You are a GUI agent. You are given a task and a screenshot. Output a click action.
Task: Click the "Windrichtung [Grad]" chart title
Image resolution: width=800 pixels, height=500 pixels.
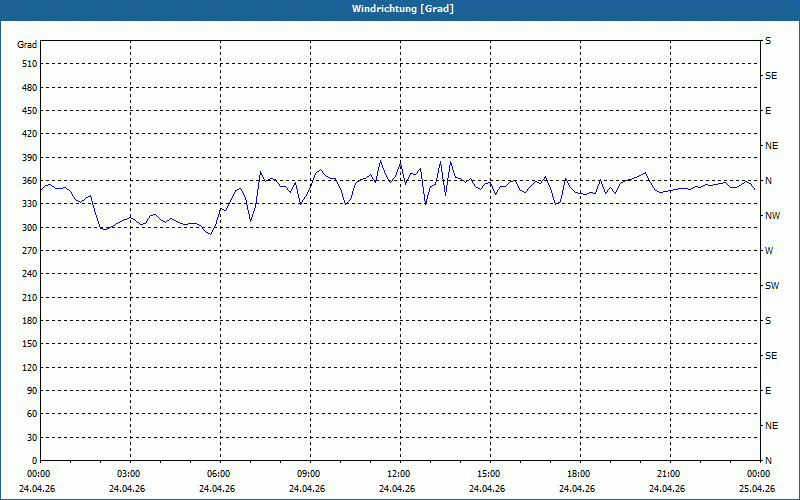pos(403,9)
